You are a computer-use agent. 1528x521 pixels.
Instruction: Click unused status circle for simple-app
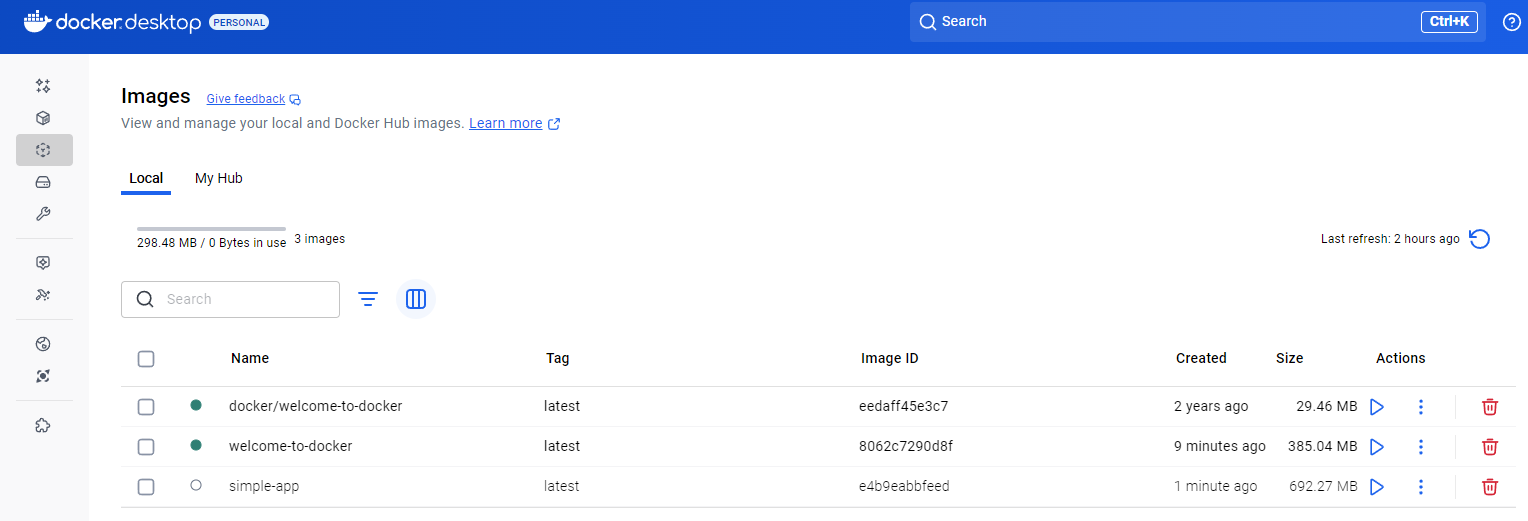tap(196, 485)
